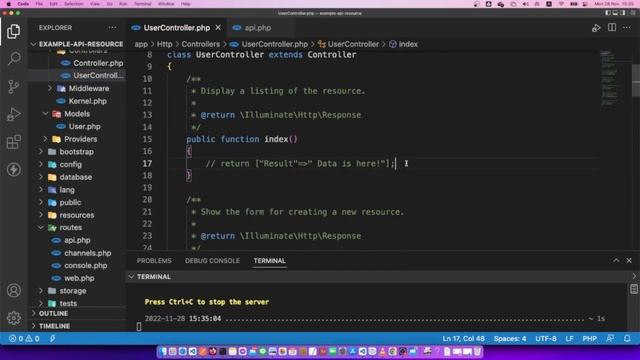Open the Run and Debug view
Image resolution: width=640 pixels, height=360 pixels.
tap(13, 114)
